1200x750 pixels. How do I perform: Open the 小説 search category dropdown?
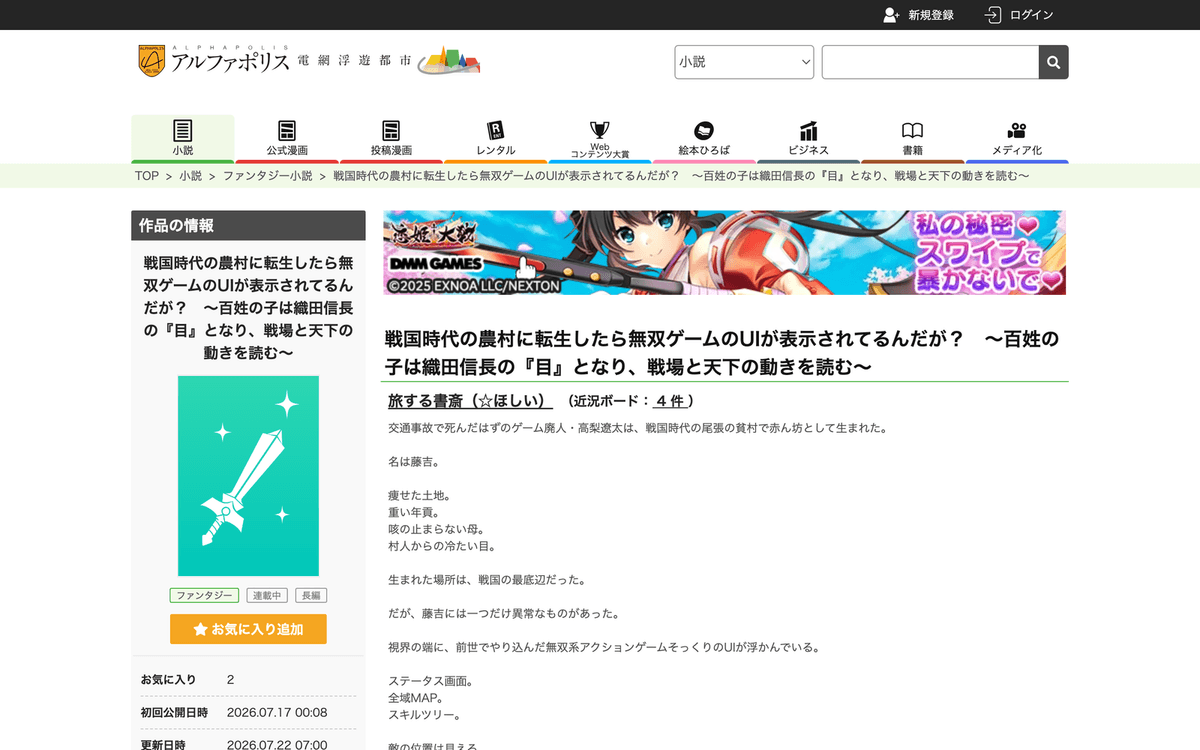tap(744, 62)
